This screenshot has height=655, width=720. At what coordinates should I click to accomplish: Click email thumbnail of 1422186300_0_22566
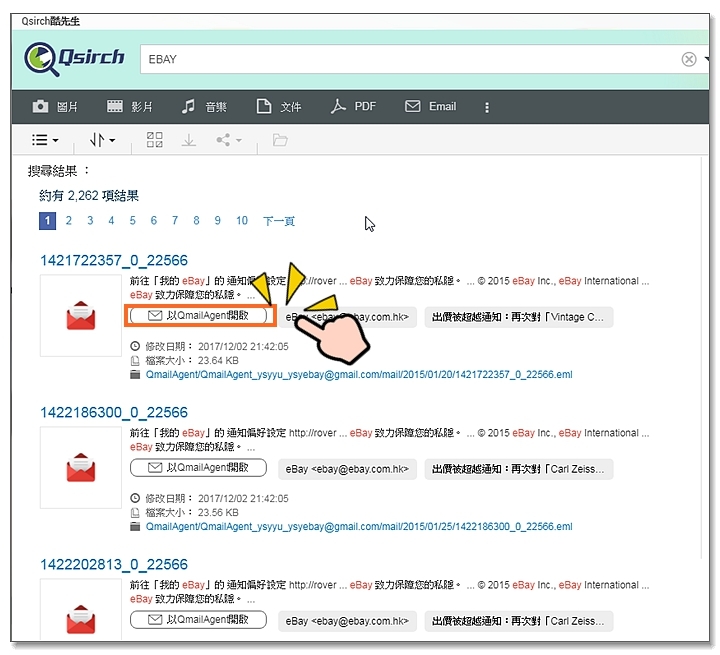[x=81, y=468]
